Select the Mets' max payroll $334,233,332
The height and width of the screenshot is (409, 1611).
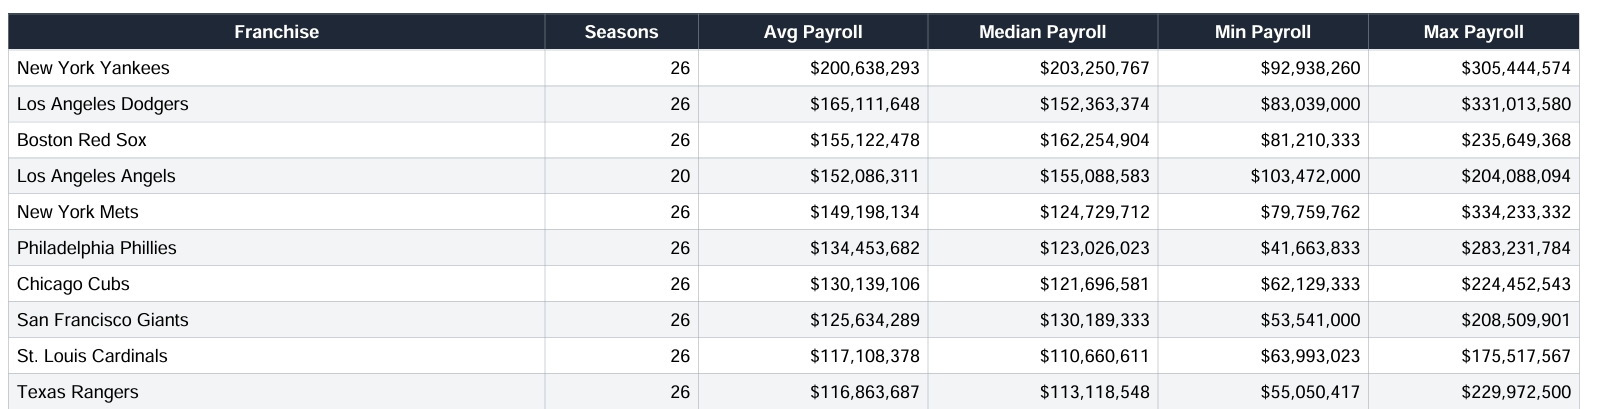(x=1515, y=212)
